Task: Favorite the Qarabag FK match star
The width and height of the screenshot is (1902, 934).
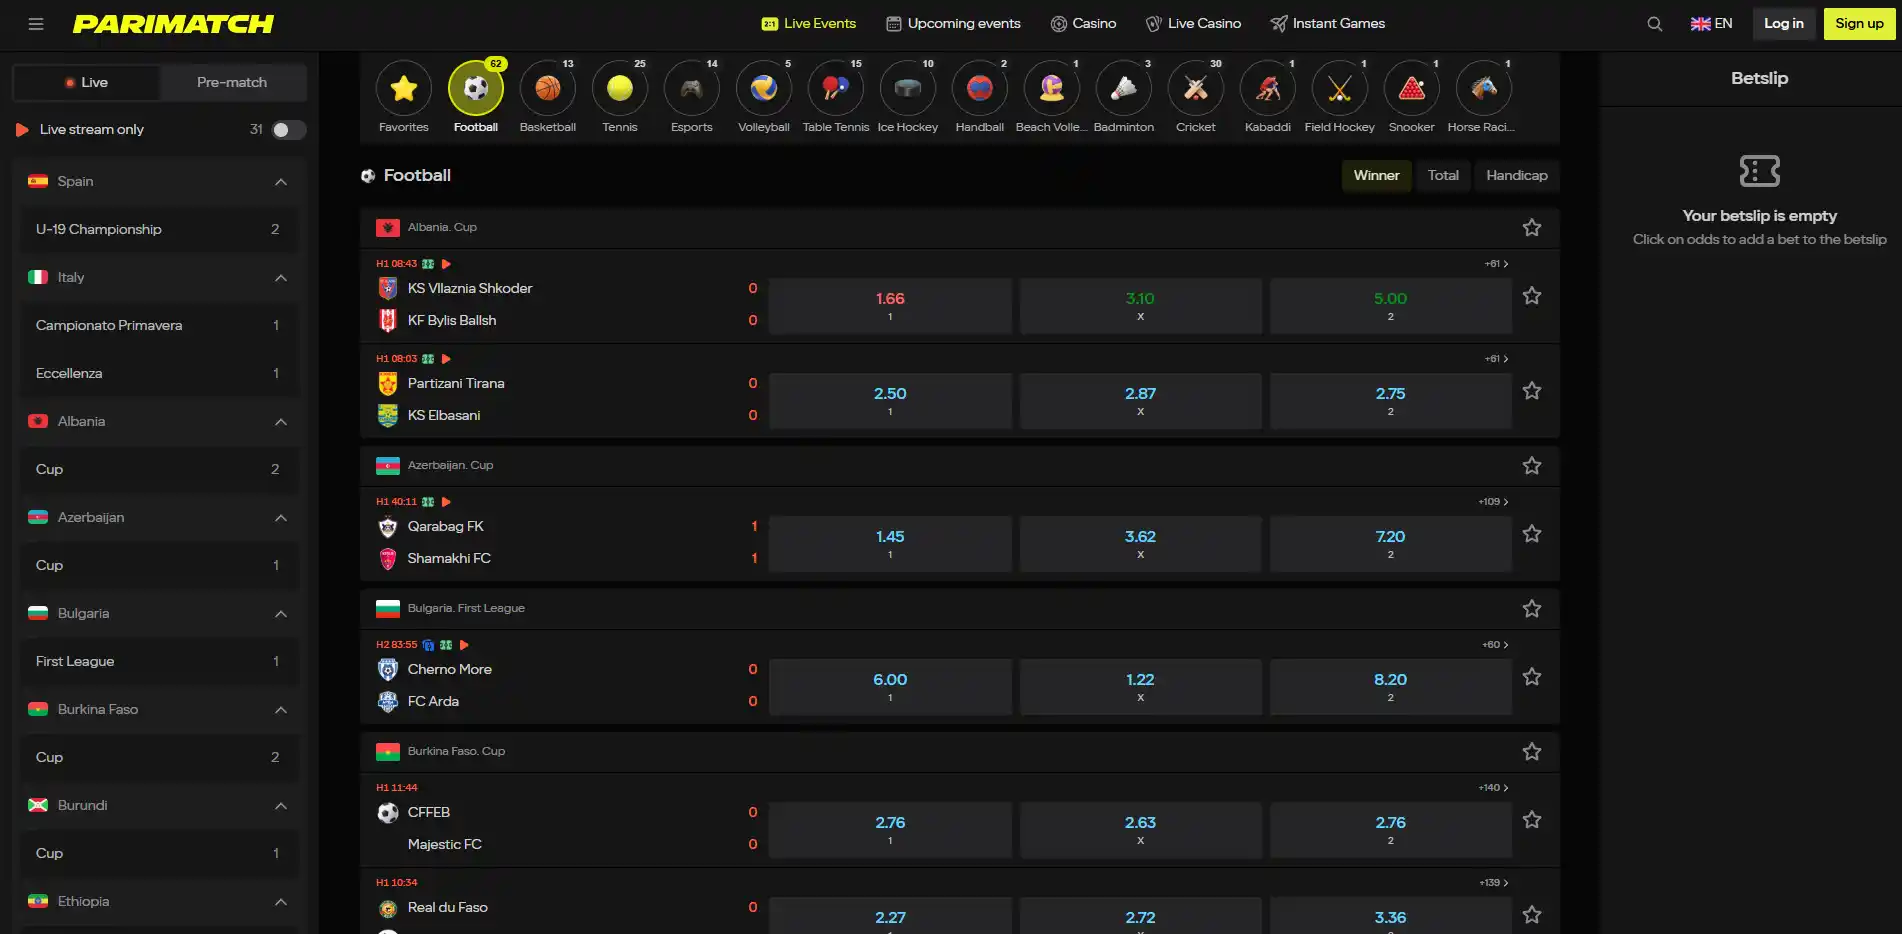Action: click(x=1531, y=534)
